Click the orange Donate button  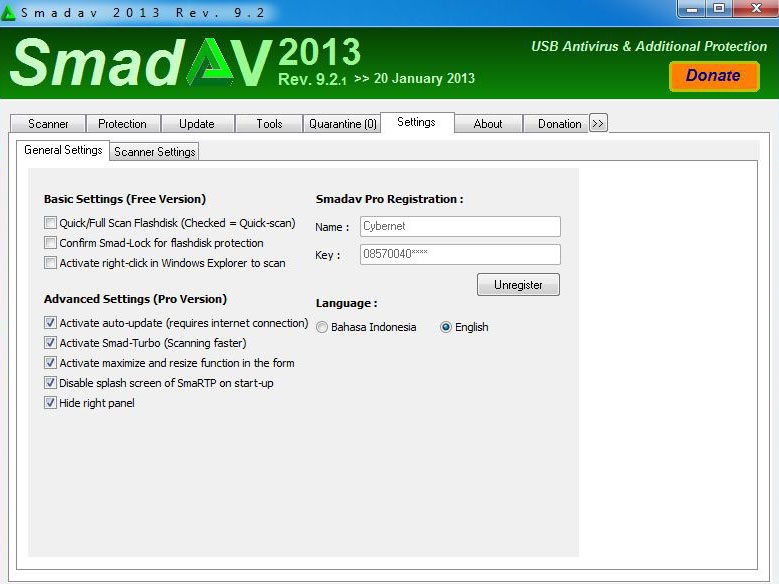pos(714,76)
